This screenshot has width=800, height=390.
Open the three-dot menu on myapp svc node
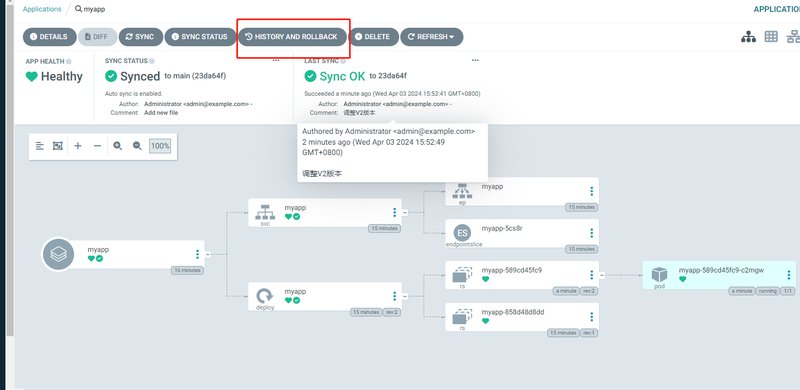[x=394, y=212]
